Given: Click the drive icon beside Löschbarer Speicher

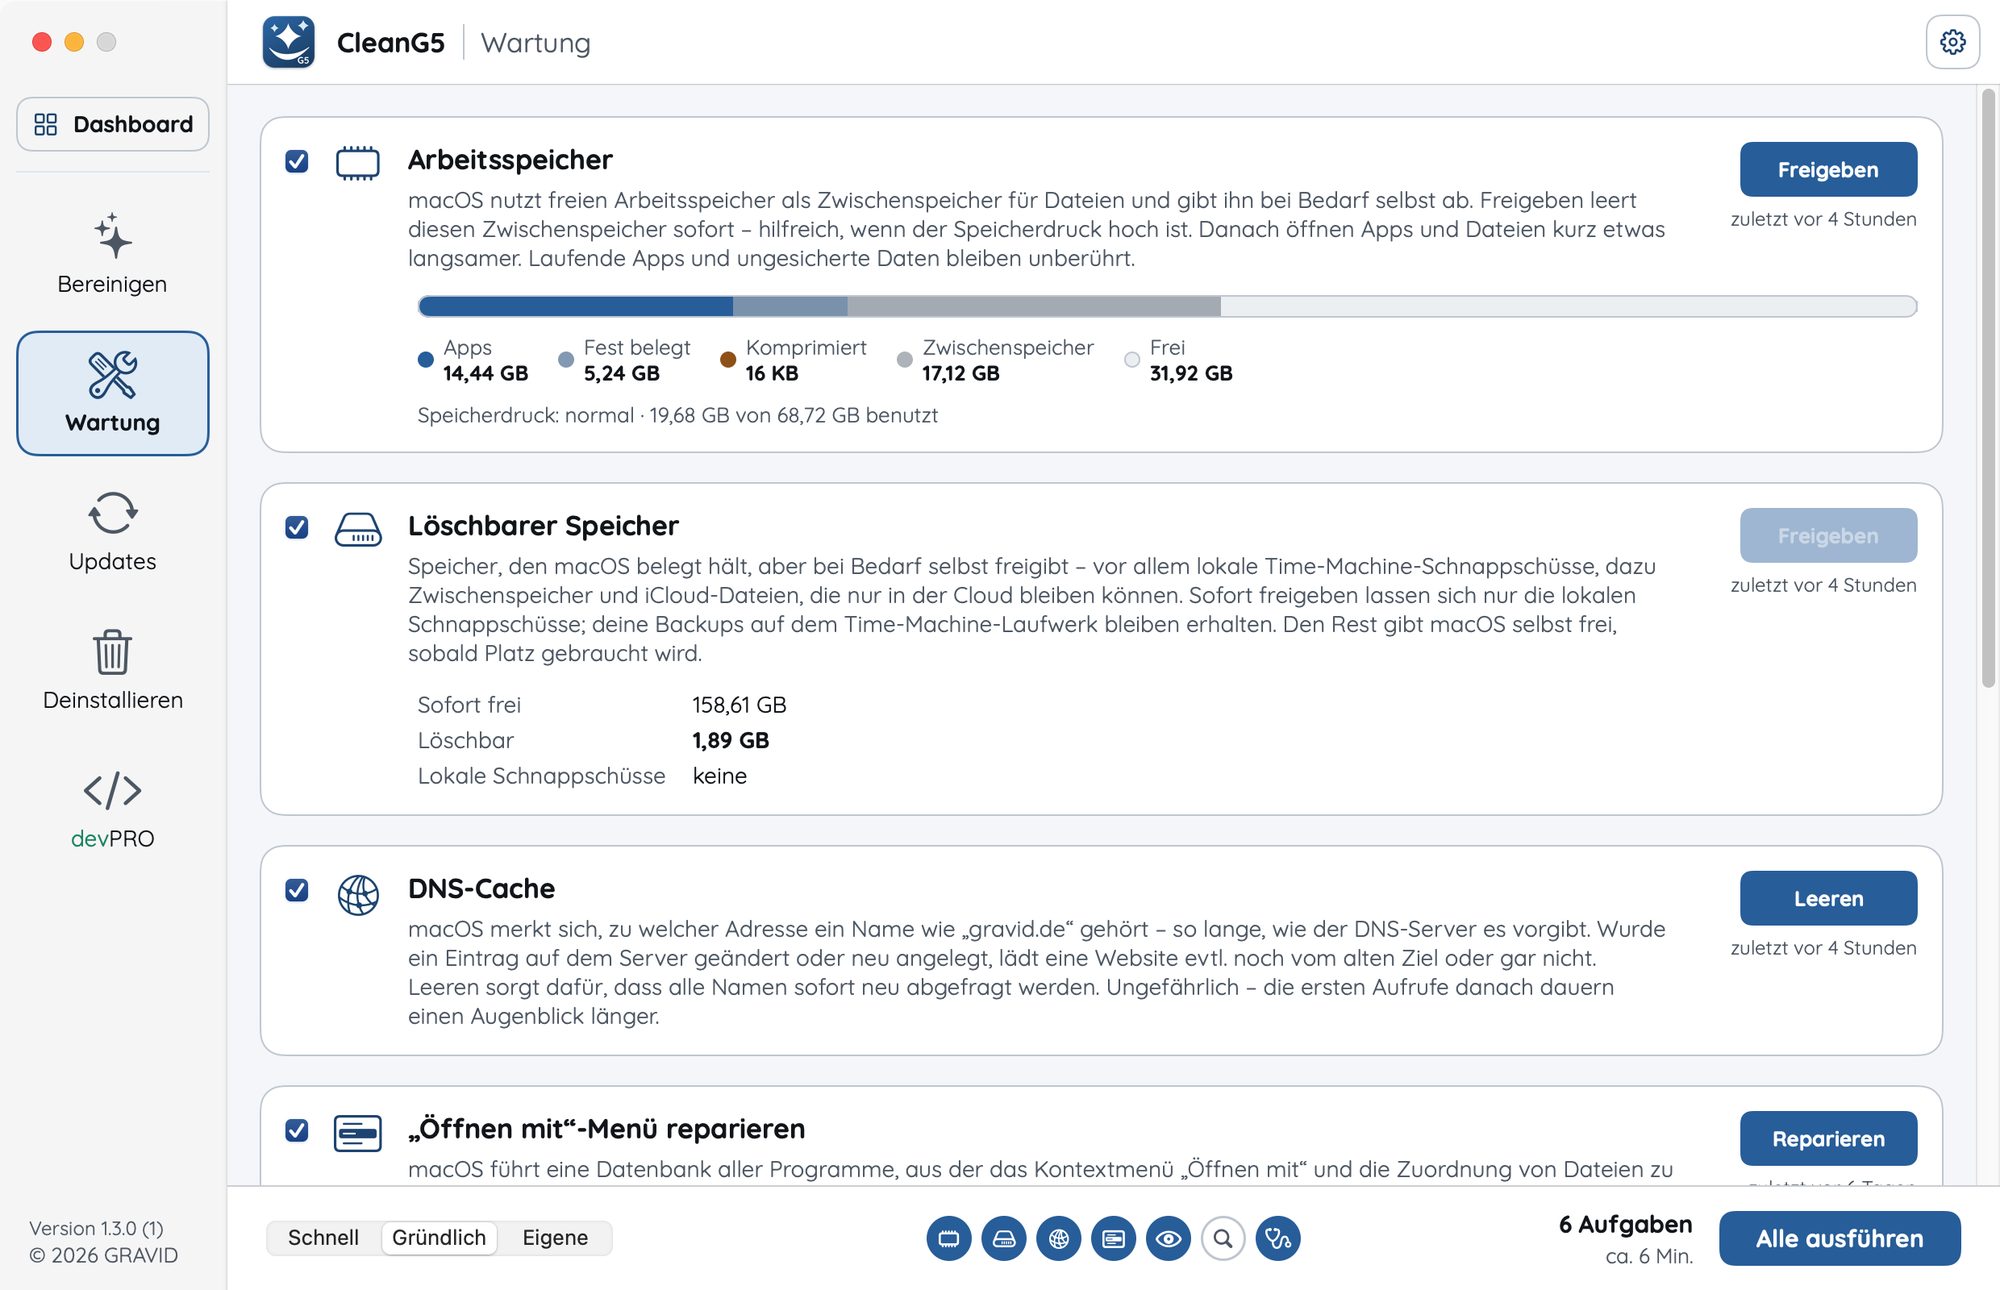Looking at the screenshot, I should (357, 528).
